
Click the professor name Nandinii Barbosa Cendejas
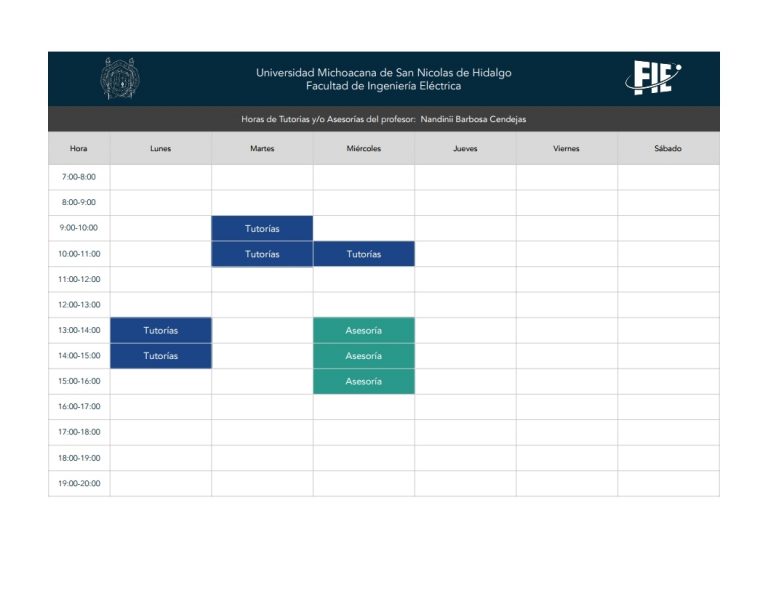click(x=473, y=119)
